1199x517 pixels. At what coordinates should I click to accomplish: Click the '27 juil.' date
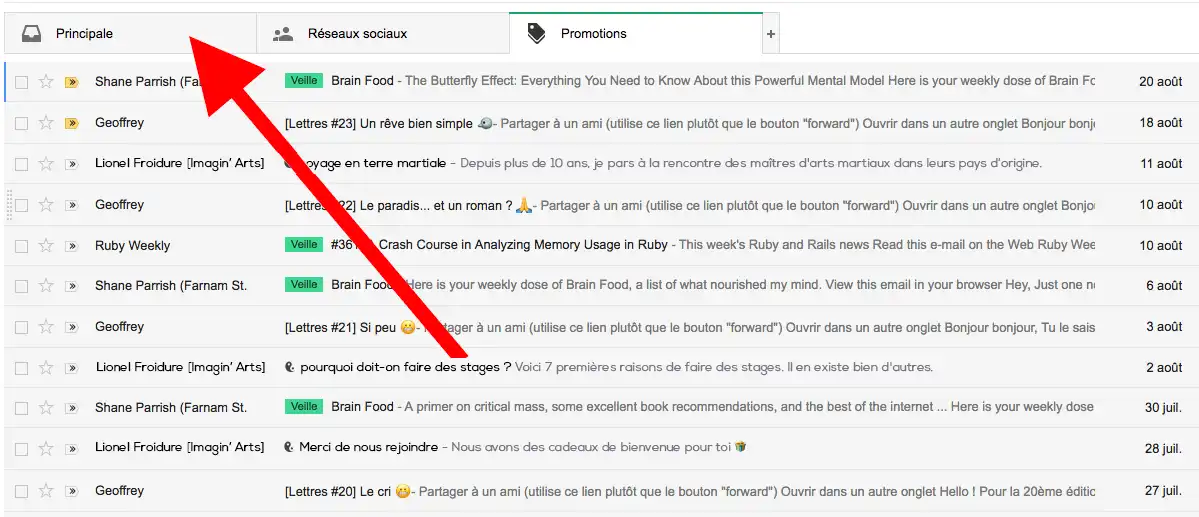[1163, 491]
